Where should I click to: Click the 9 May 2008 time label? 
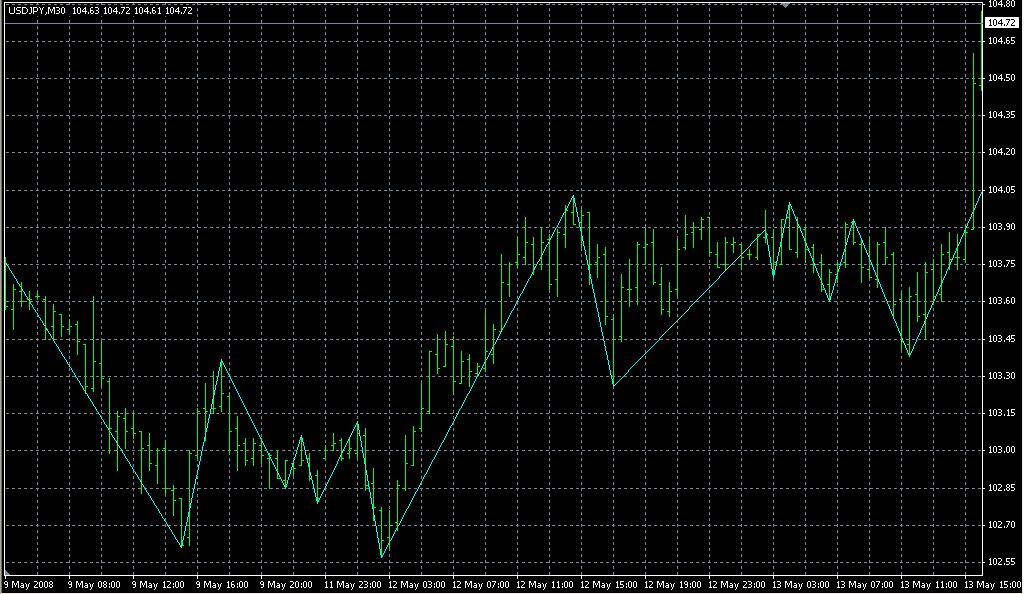32,584
